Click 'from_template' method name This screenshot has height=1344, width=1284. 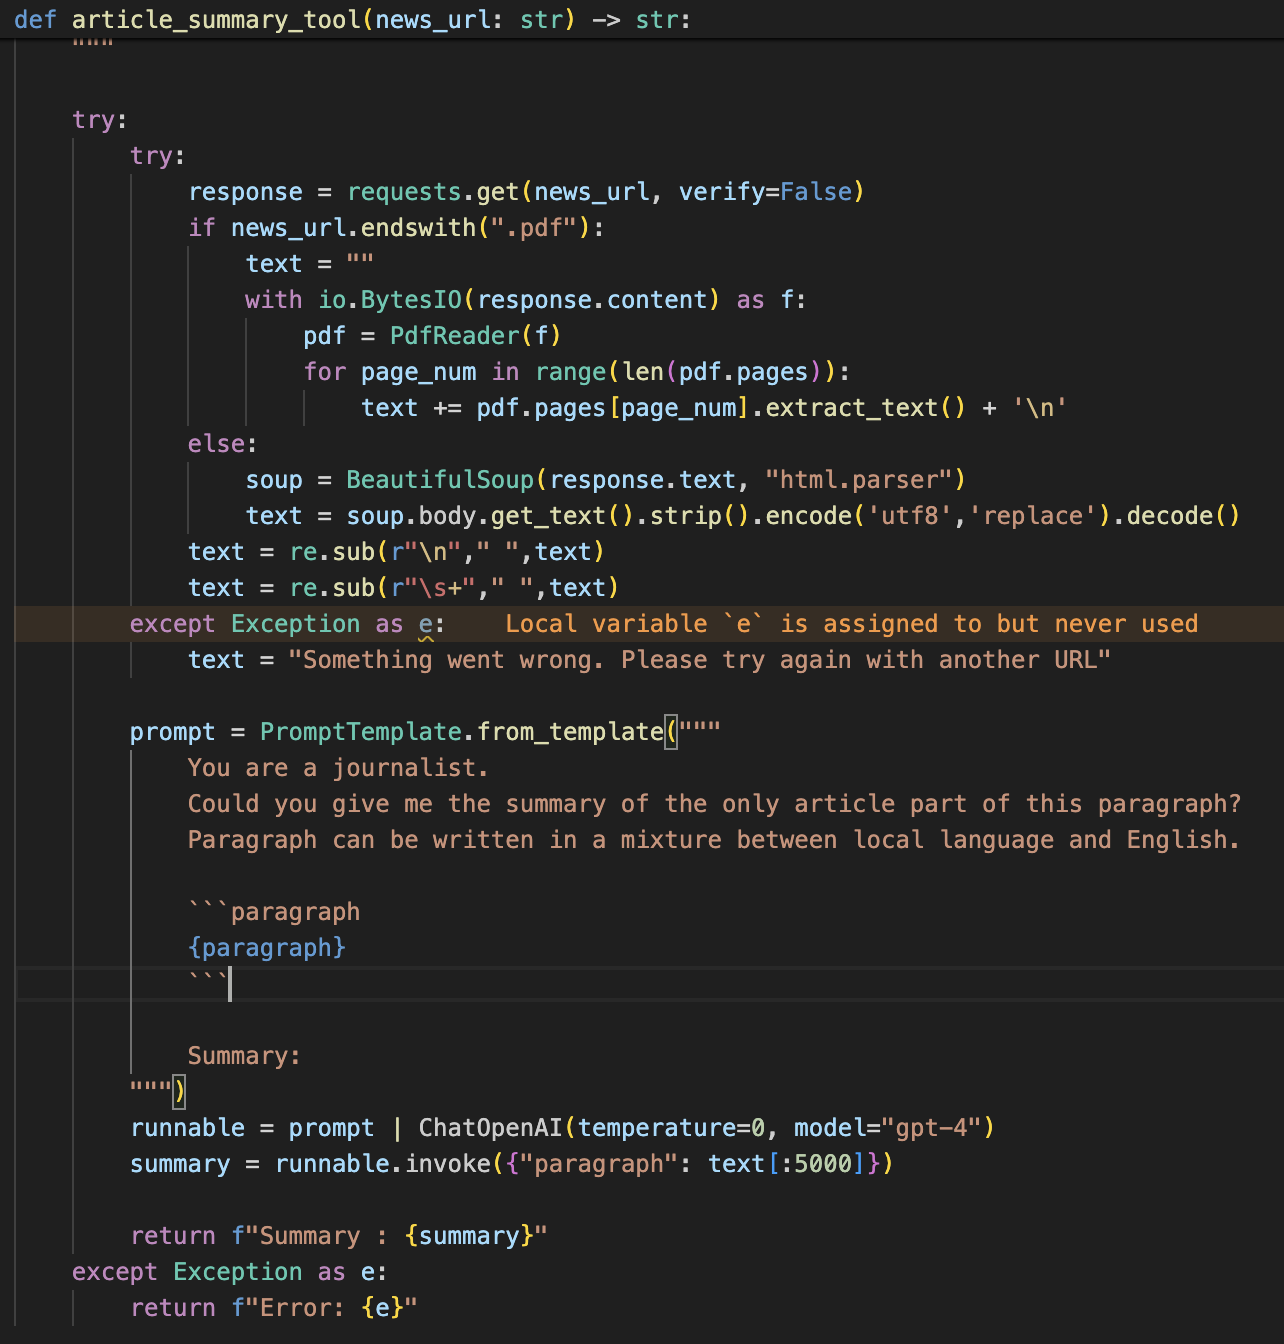click(570, 732)
